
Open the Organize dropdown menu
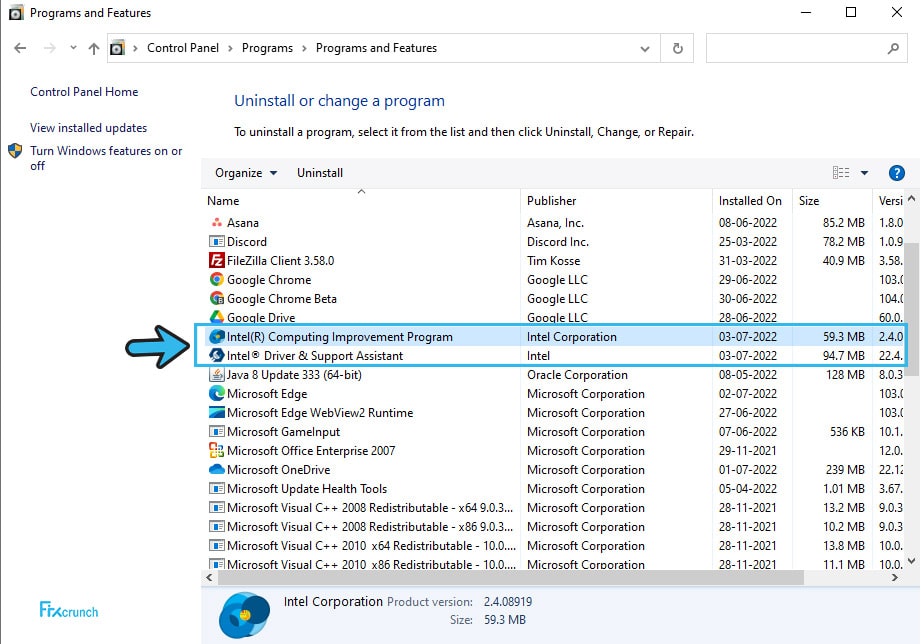[x=246, y=173]
